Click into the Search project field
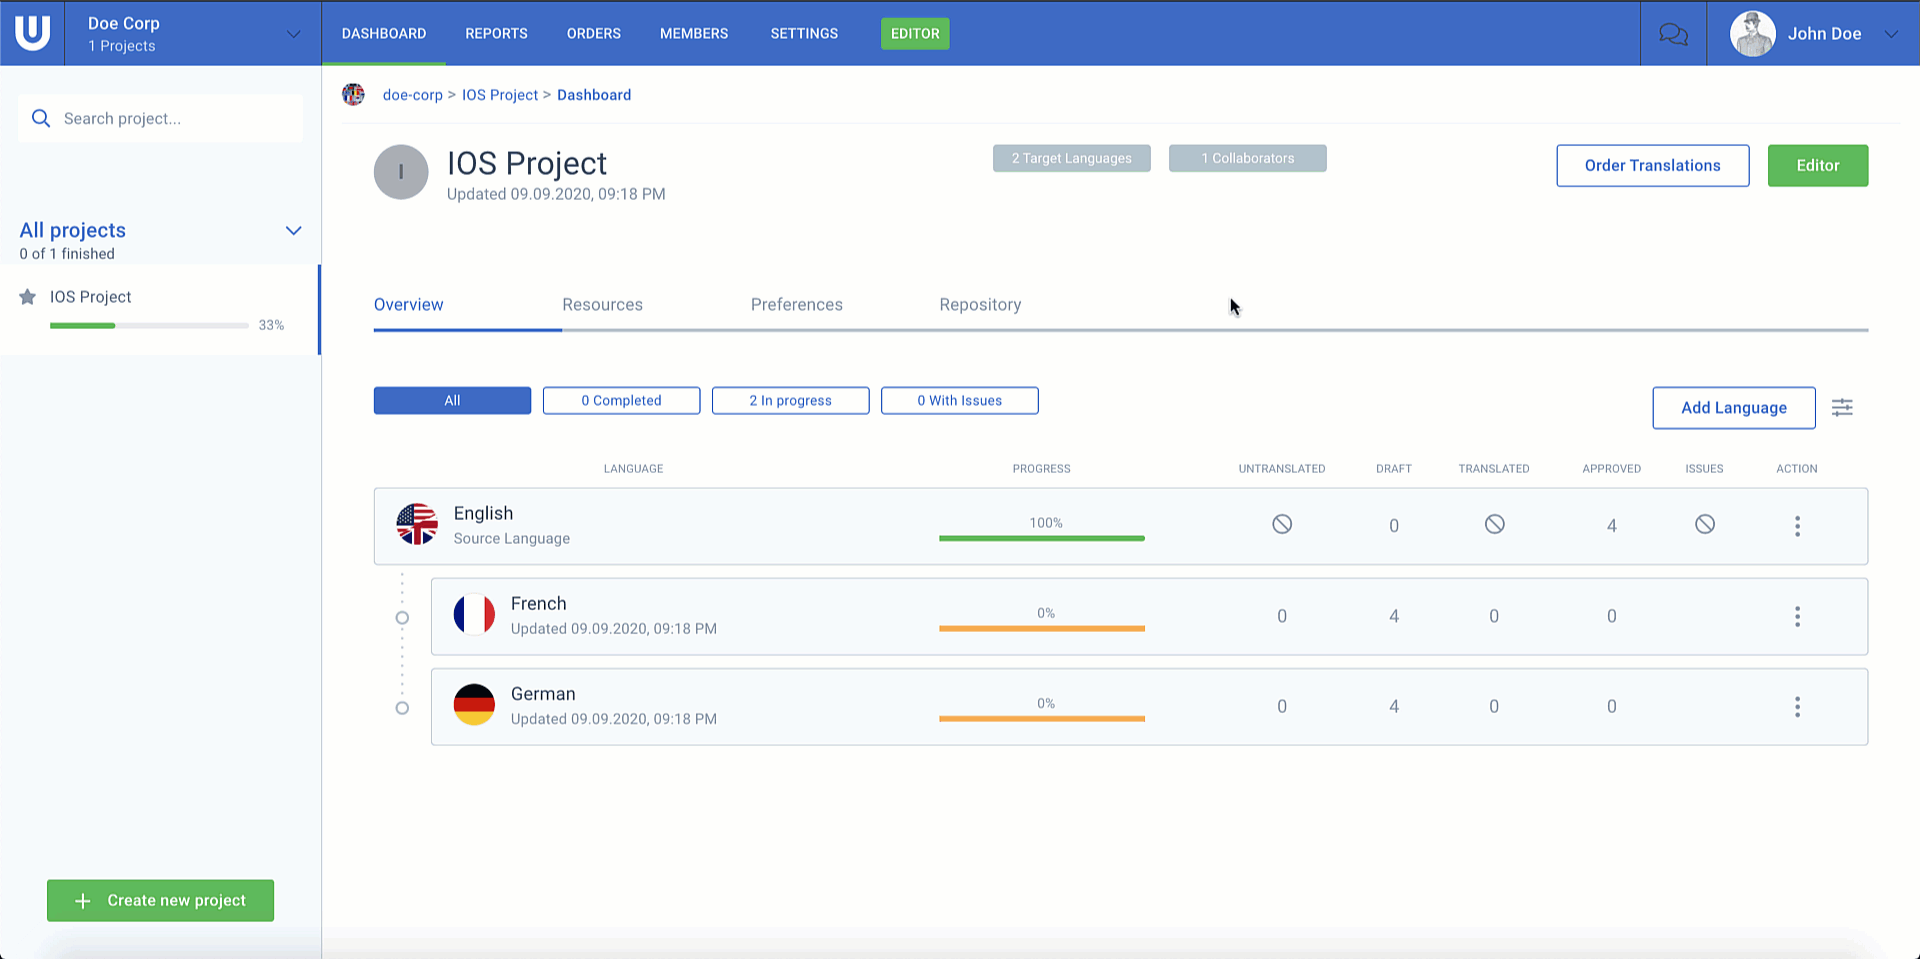 coord(160,118)
